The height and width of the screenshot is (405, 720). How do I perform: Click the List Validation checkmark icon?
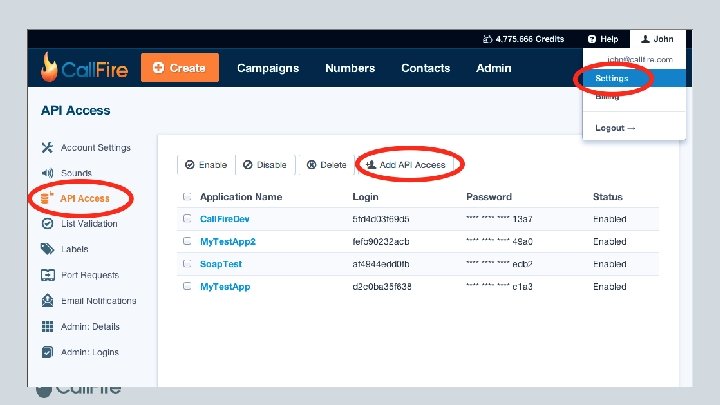click(47, 224)
